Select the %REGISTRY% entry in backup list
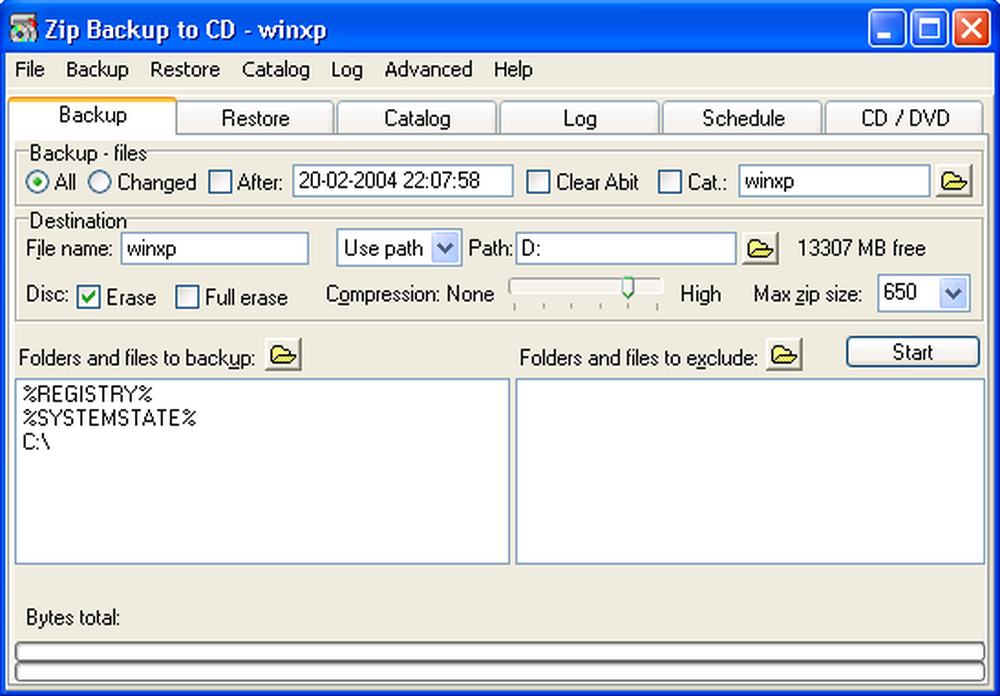The width and height of the screenshot is (1000, 696). tap(88, 394)
